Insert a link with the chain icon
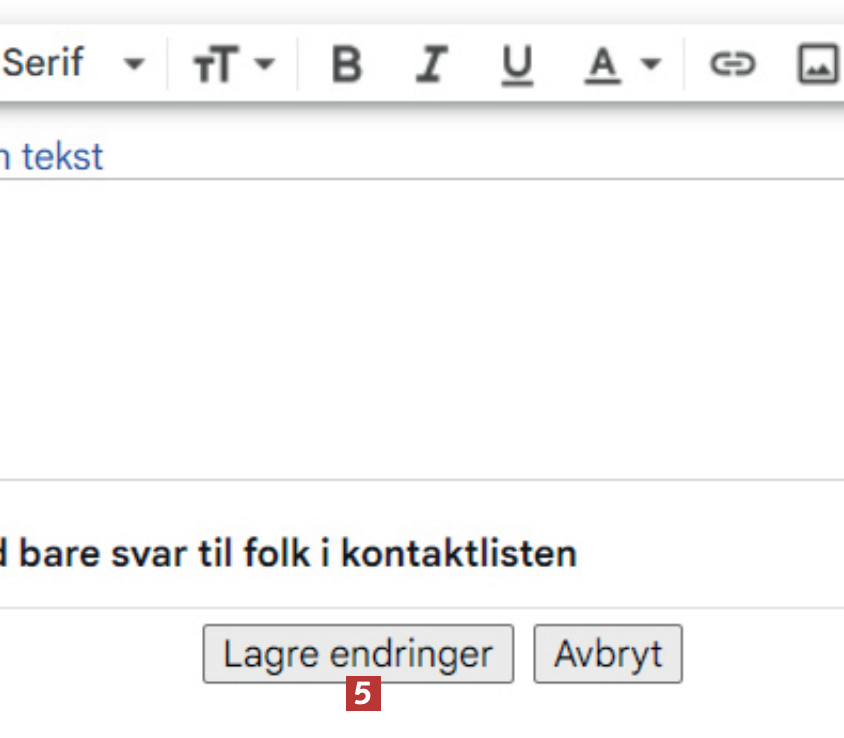 732,66
